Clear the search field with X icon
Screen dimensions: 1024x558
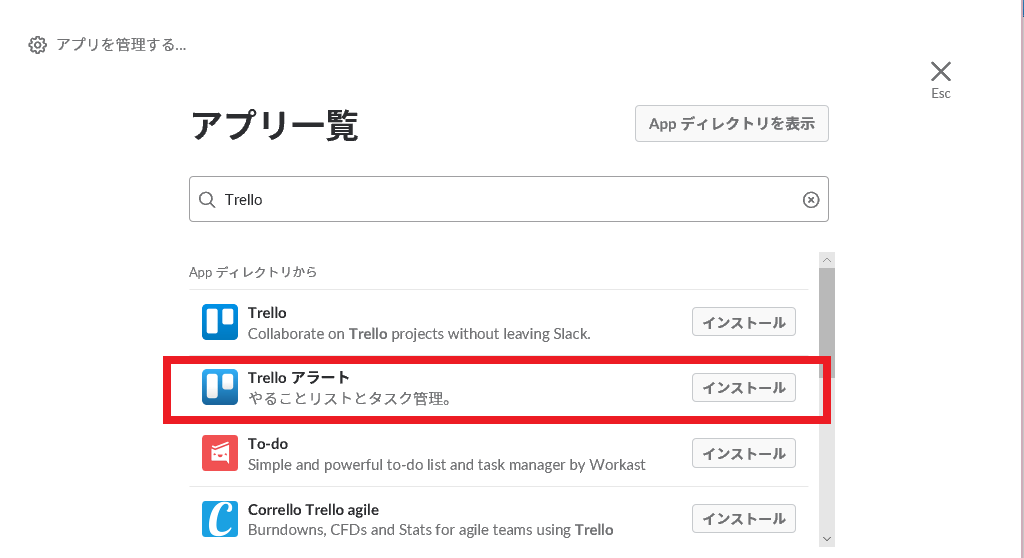click(x=811, y=200)
